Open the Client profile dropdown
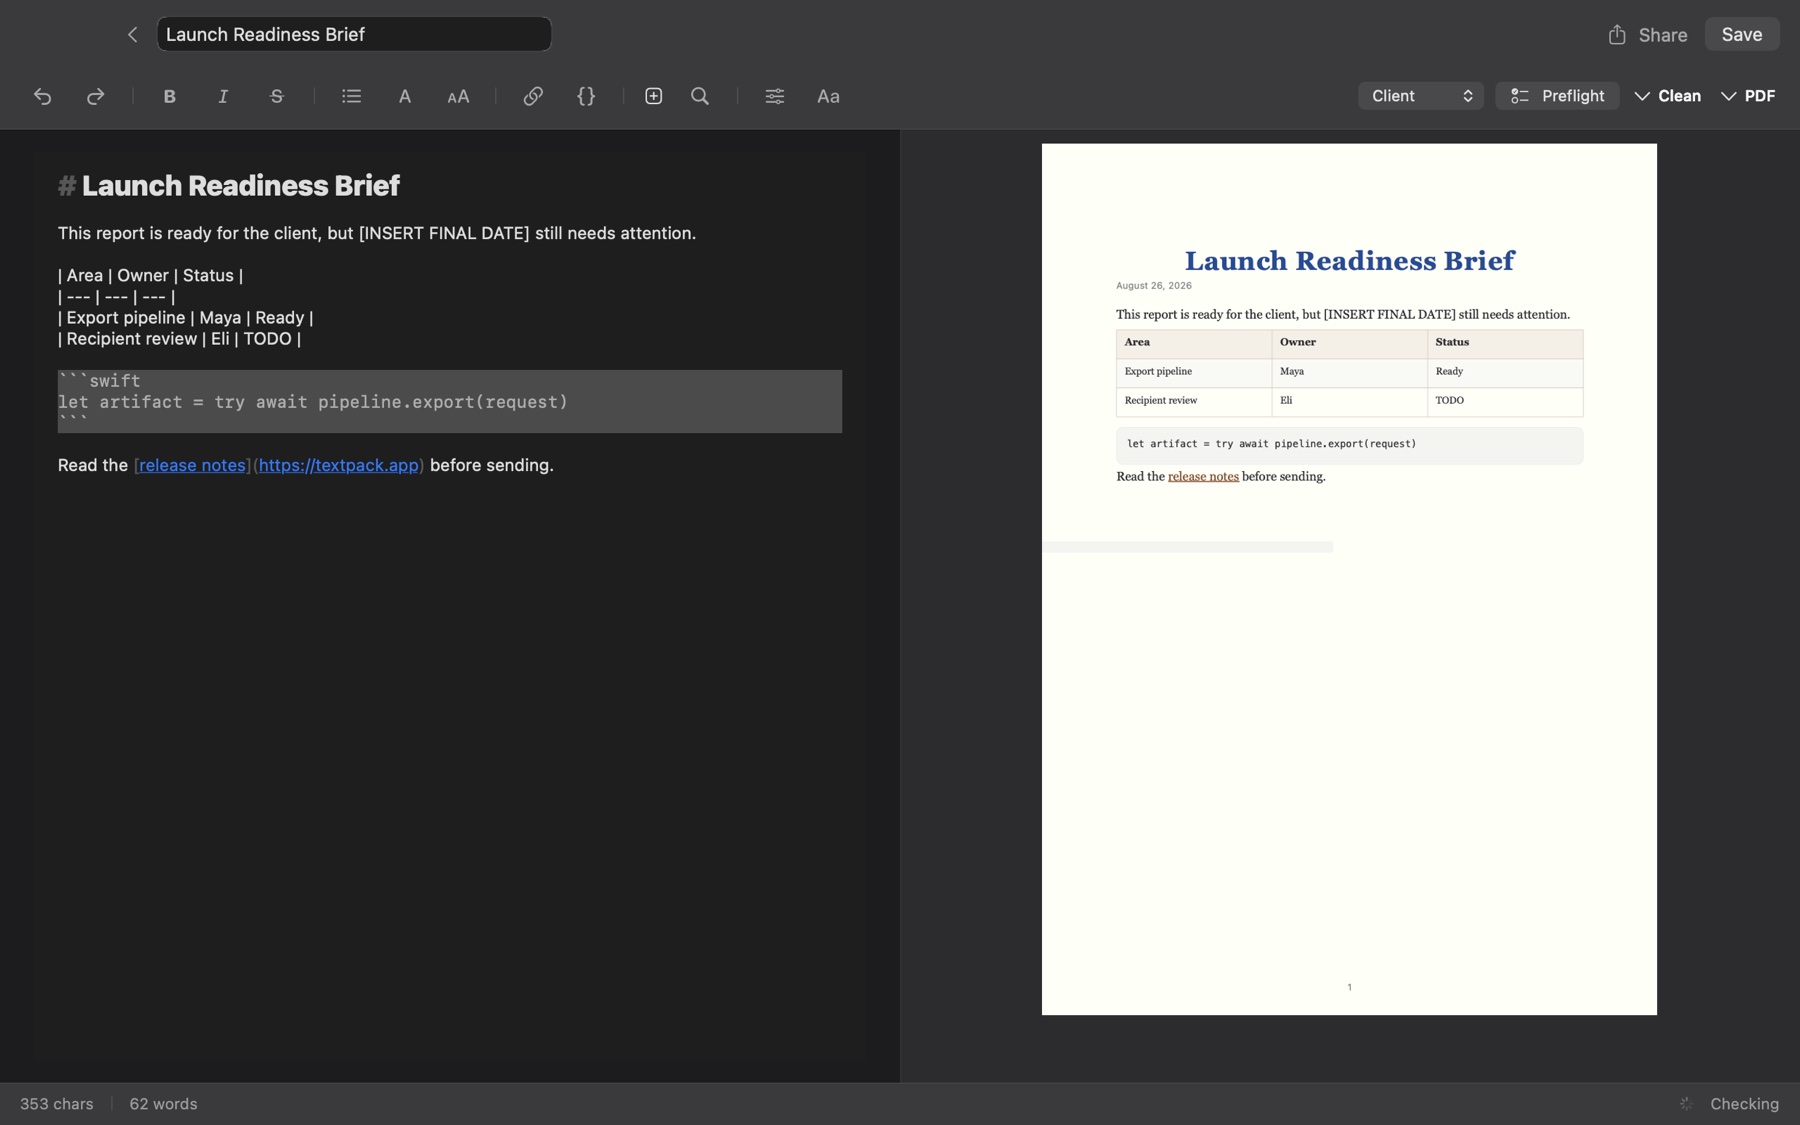Viewport: 1800px width, 1125px height. [1421, 96]
